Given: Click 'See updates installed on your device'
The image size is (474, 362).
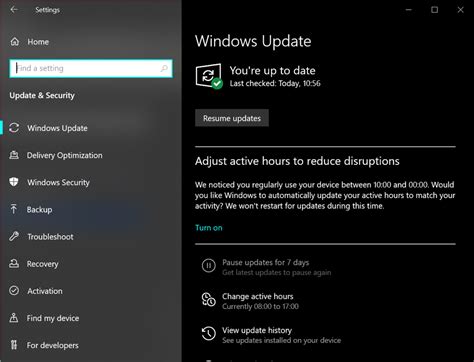Looking at the screenshot, I should pos(282,340).
